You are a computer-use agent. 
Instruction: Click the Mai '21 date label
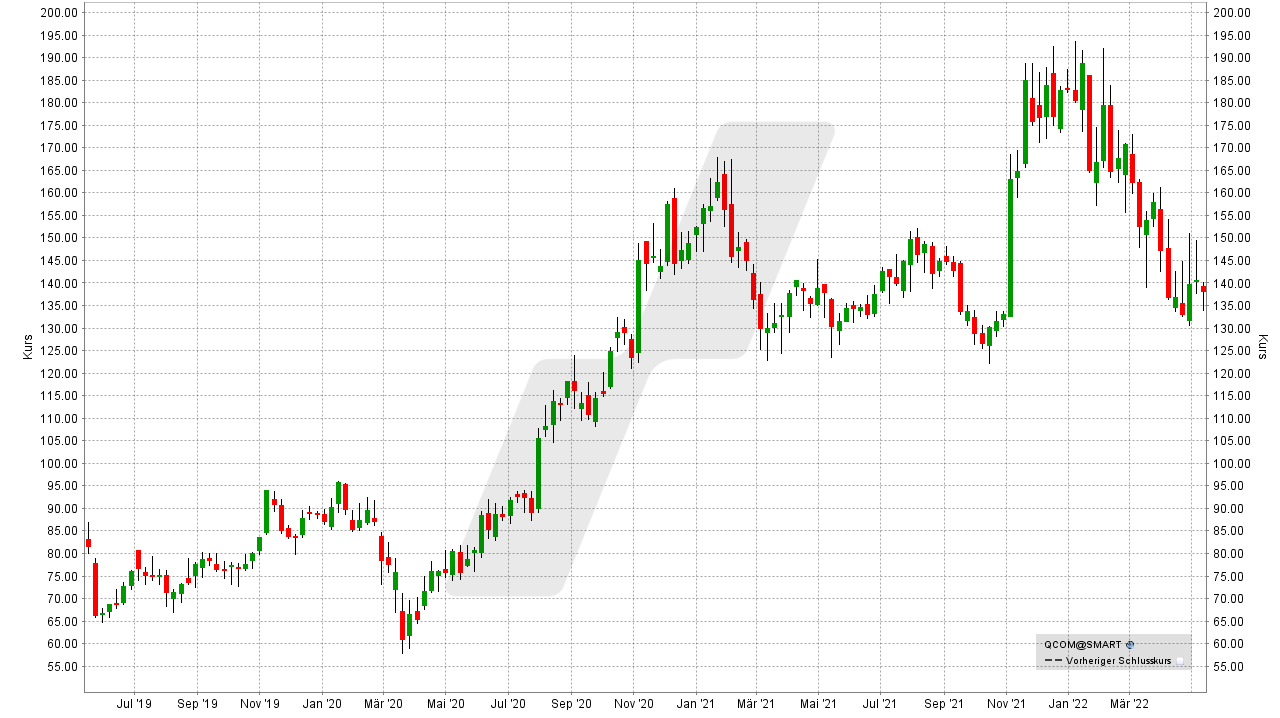(818, 704)
